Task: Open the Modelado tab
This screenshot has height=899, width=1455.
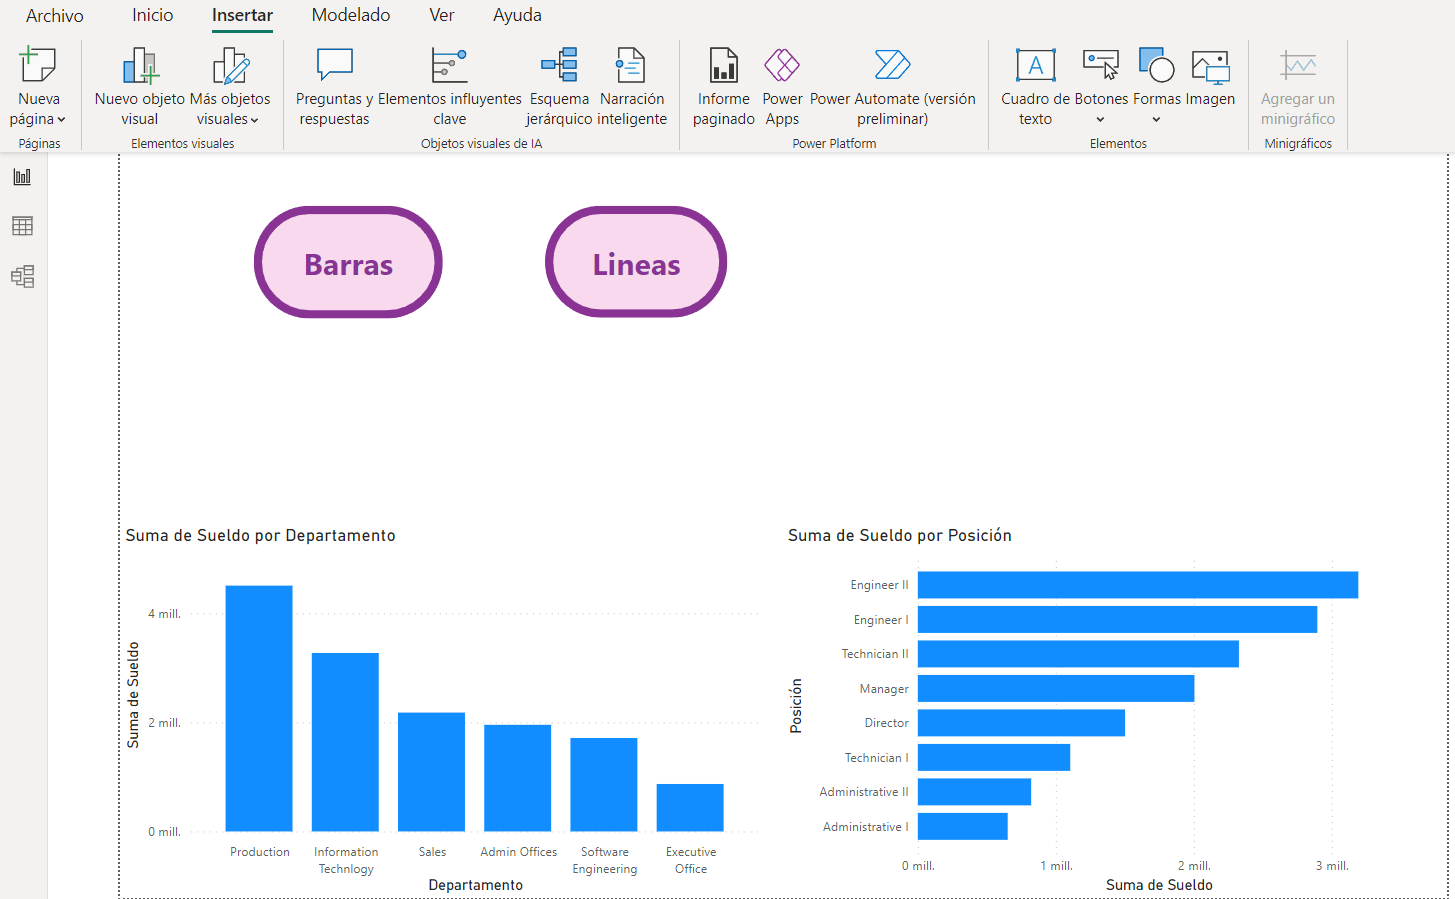Action: click(x=351, y=16)
